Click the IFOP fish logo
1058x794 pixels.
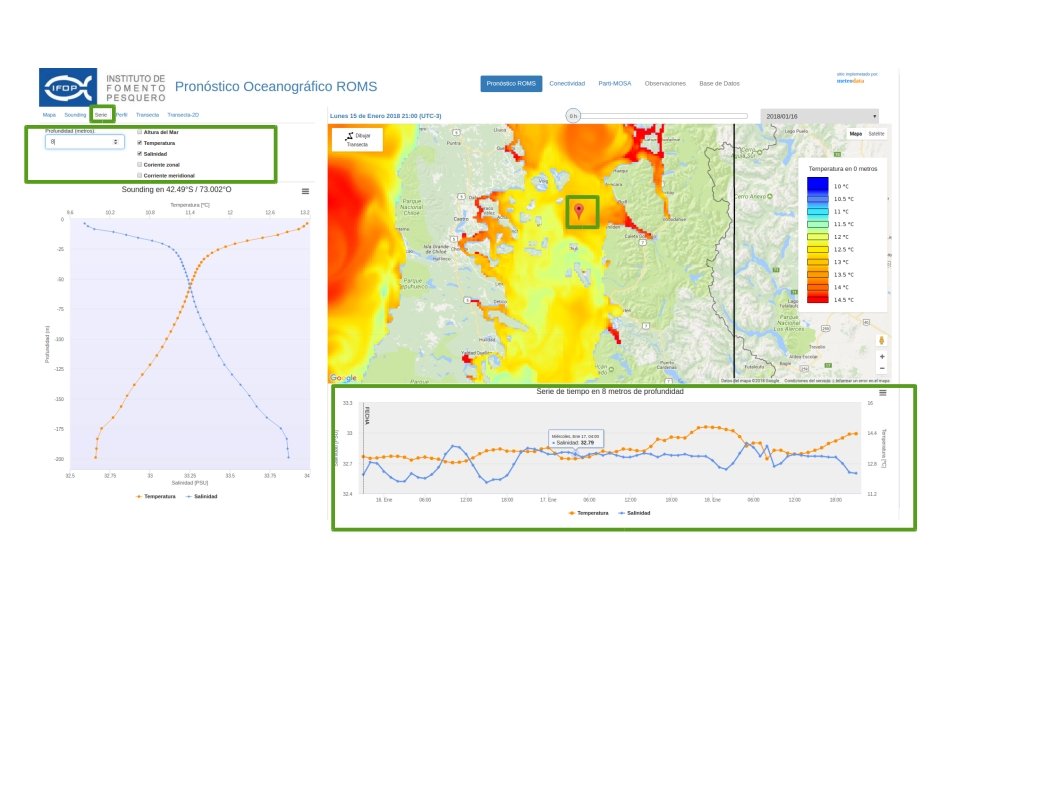(68, 87)
